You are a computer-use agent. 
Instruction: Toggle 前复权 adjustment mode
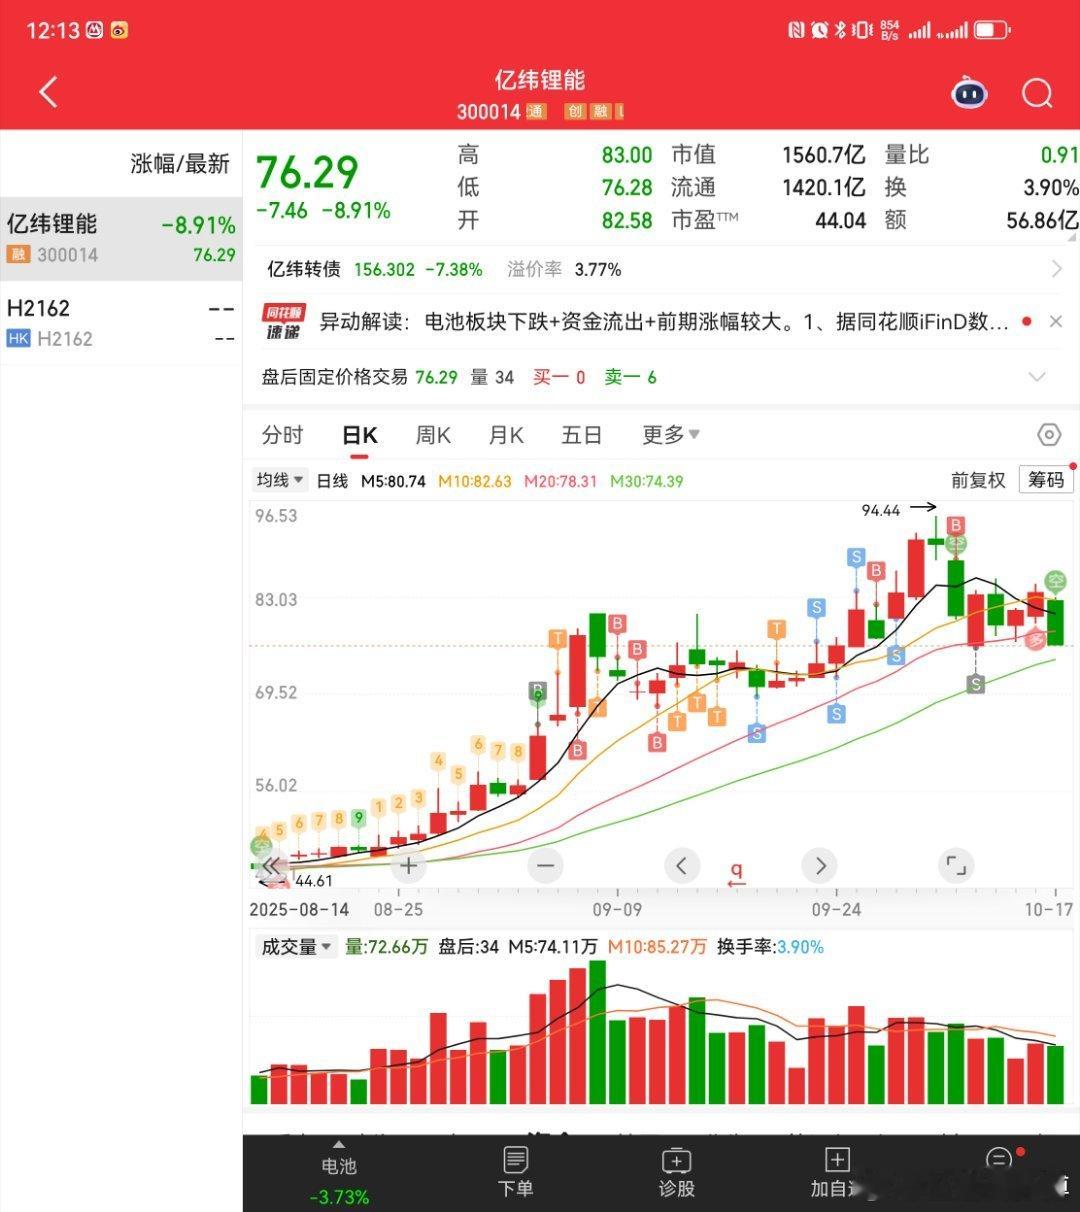tap(977, 481)
